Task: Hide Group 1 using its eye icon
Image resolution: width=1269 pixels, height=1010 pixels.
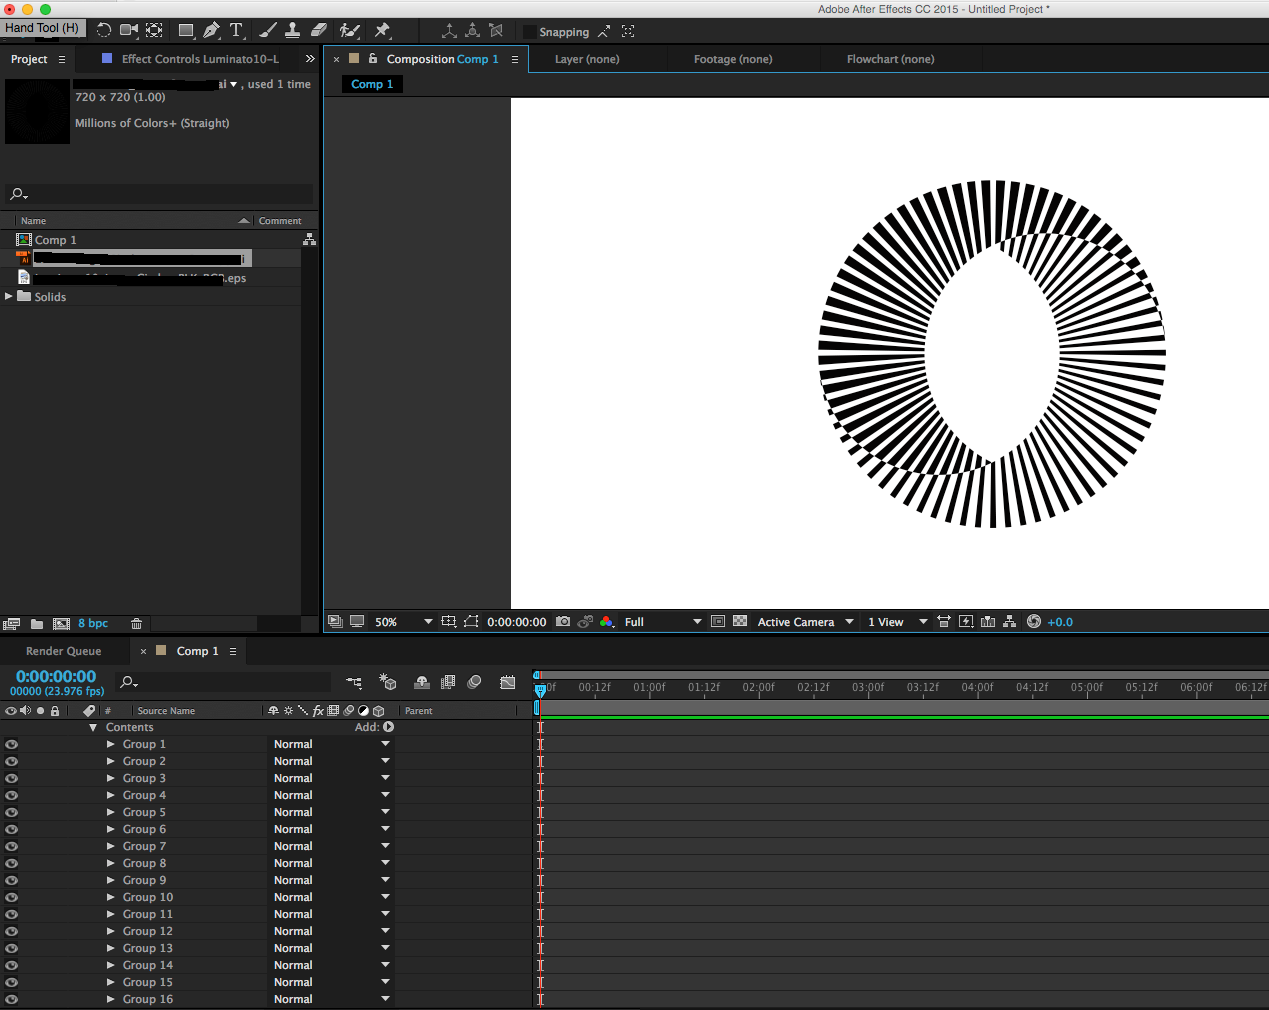Action: (x=11, y=745)
